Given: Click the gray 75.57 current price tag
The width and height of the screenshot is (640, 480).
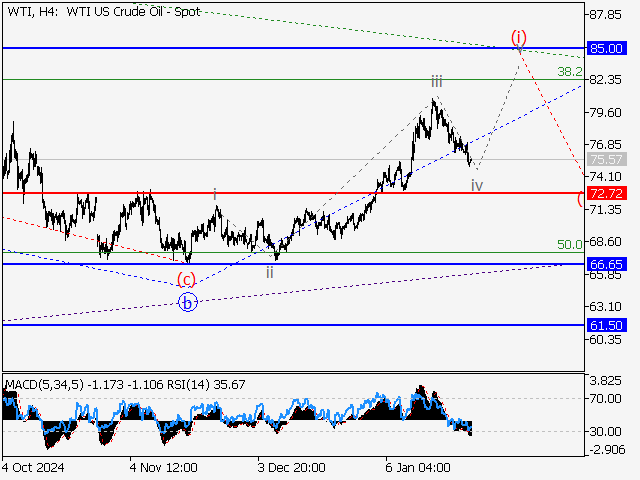Looking at the screenshot, I should (608, 159).
